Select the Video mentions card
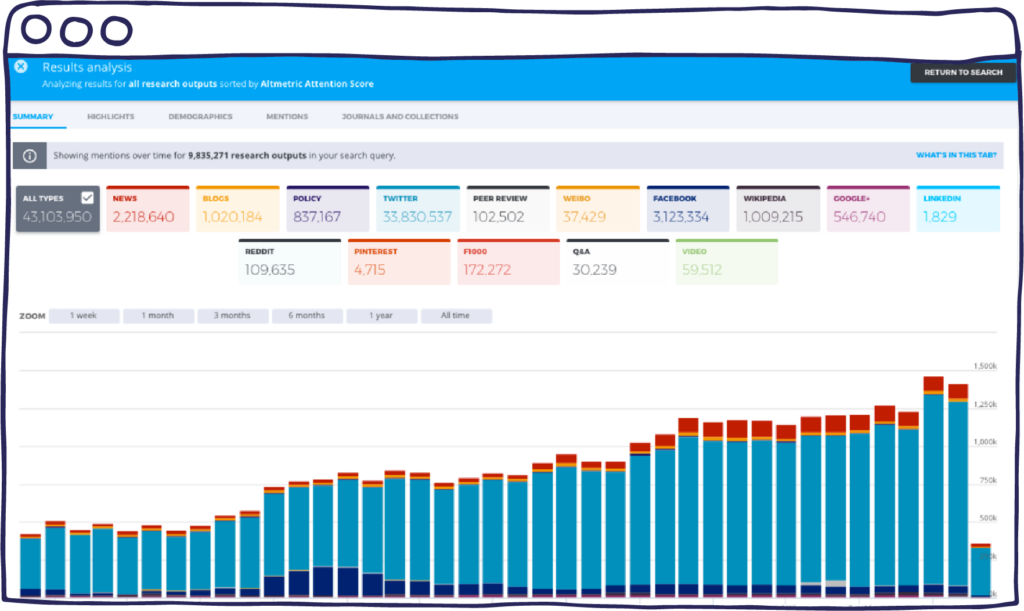Image resolution: width=1024 pixels, height=611 pixels. pos(727,262)
